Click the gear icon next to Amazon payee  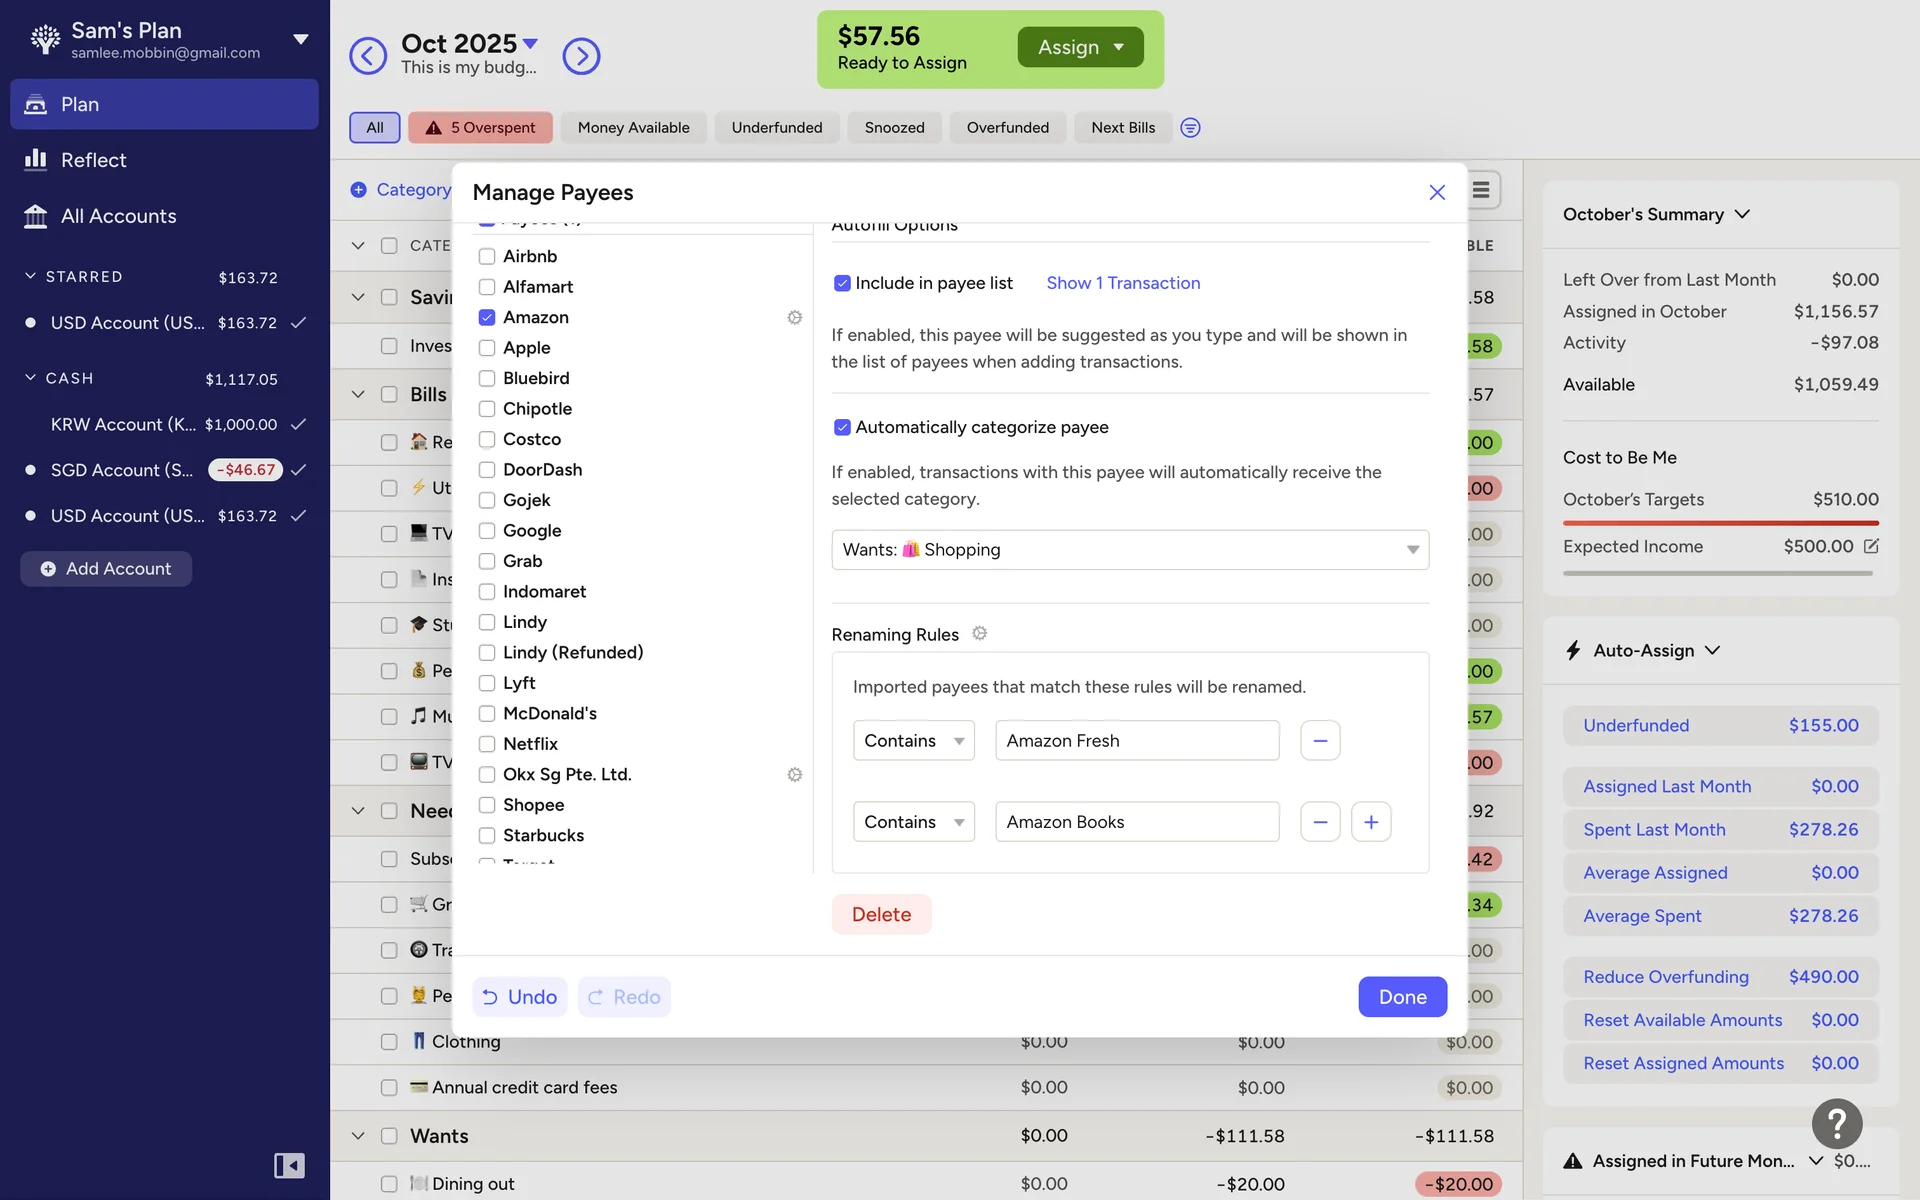[x=794, y=317]
